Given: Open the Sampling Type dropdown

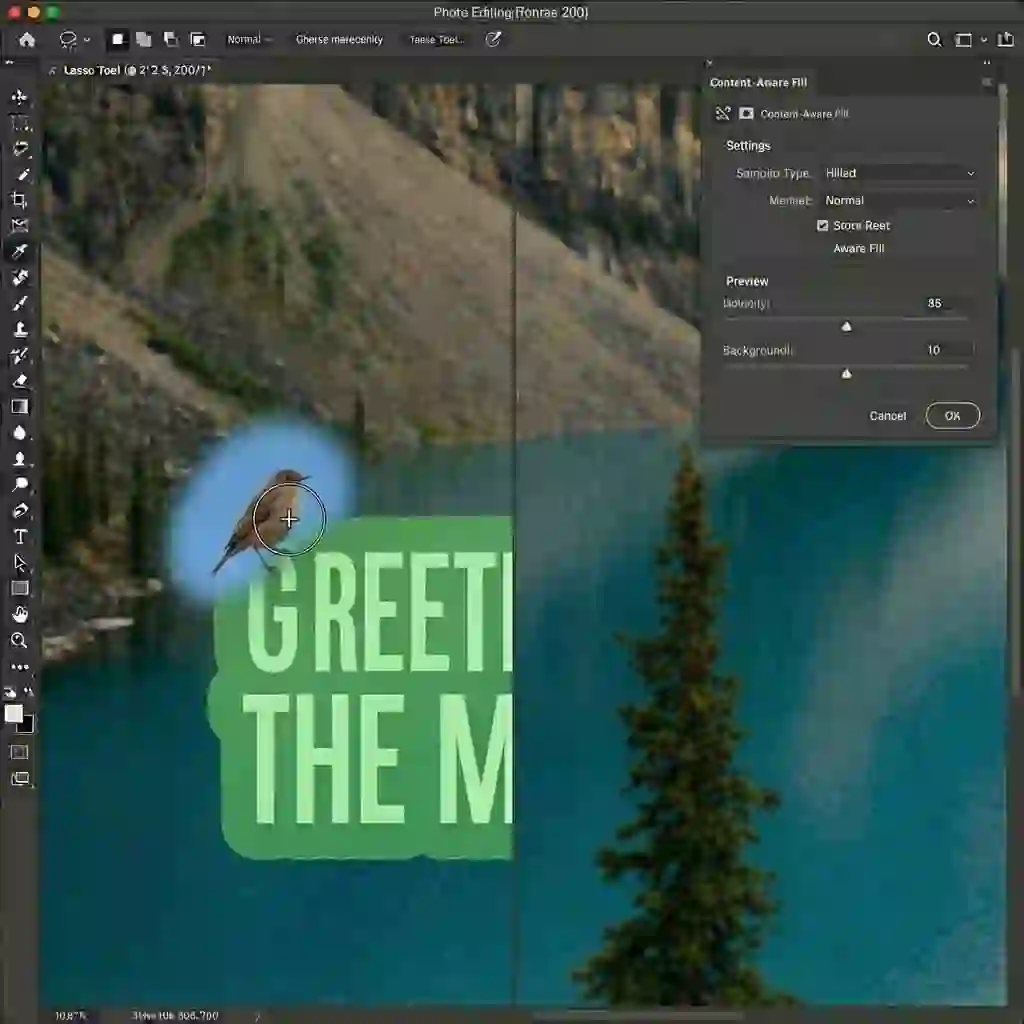Looking at the screenshot, I should pyautogui.click(x=898, y=172).
